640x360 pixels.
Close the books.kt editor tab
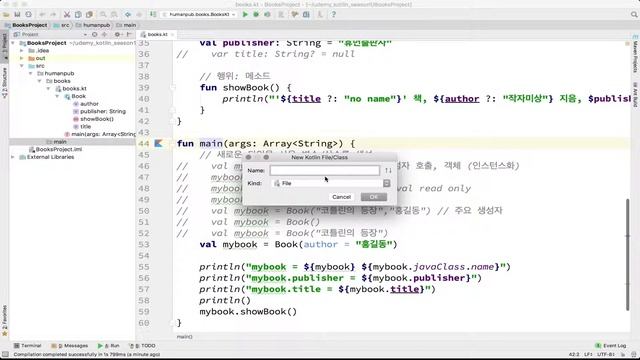click(x=172, y=35)
